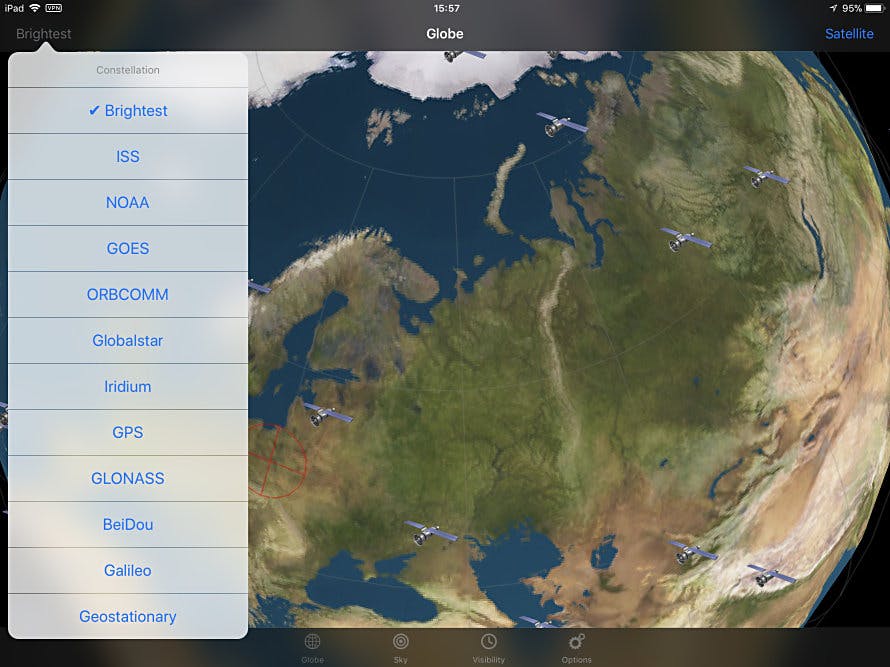Viewport: 890px width, 667px height.
Task: Choose ISS from the constellation list
Action: [128, 157]
